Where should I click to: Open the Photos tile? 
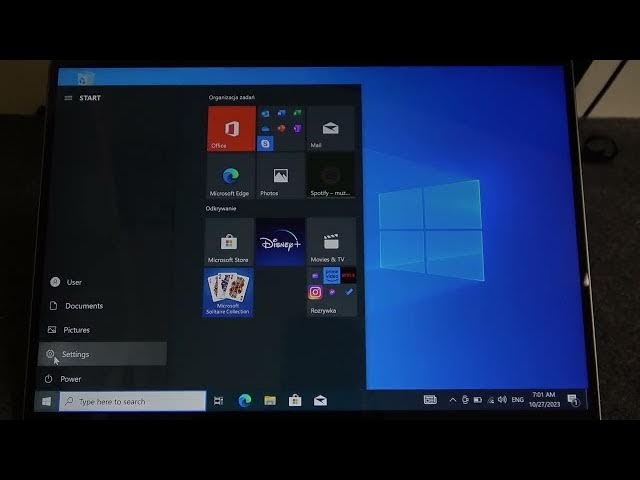pos(281,176)
